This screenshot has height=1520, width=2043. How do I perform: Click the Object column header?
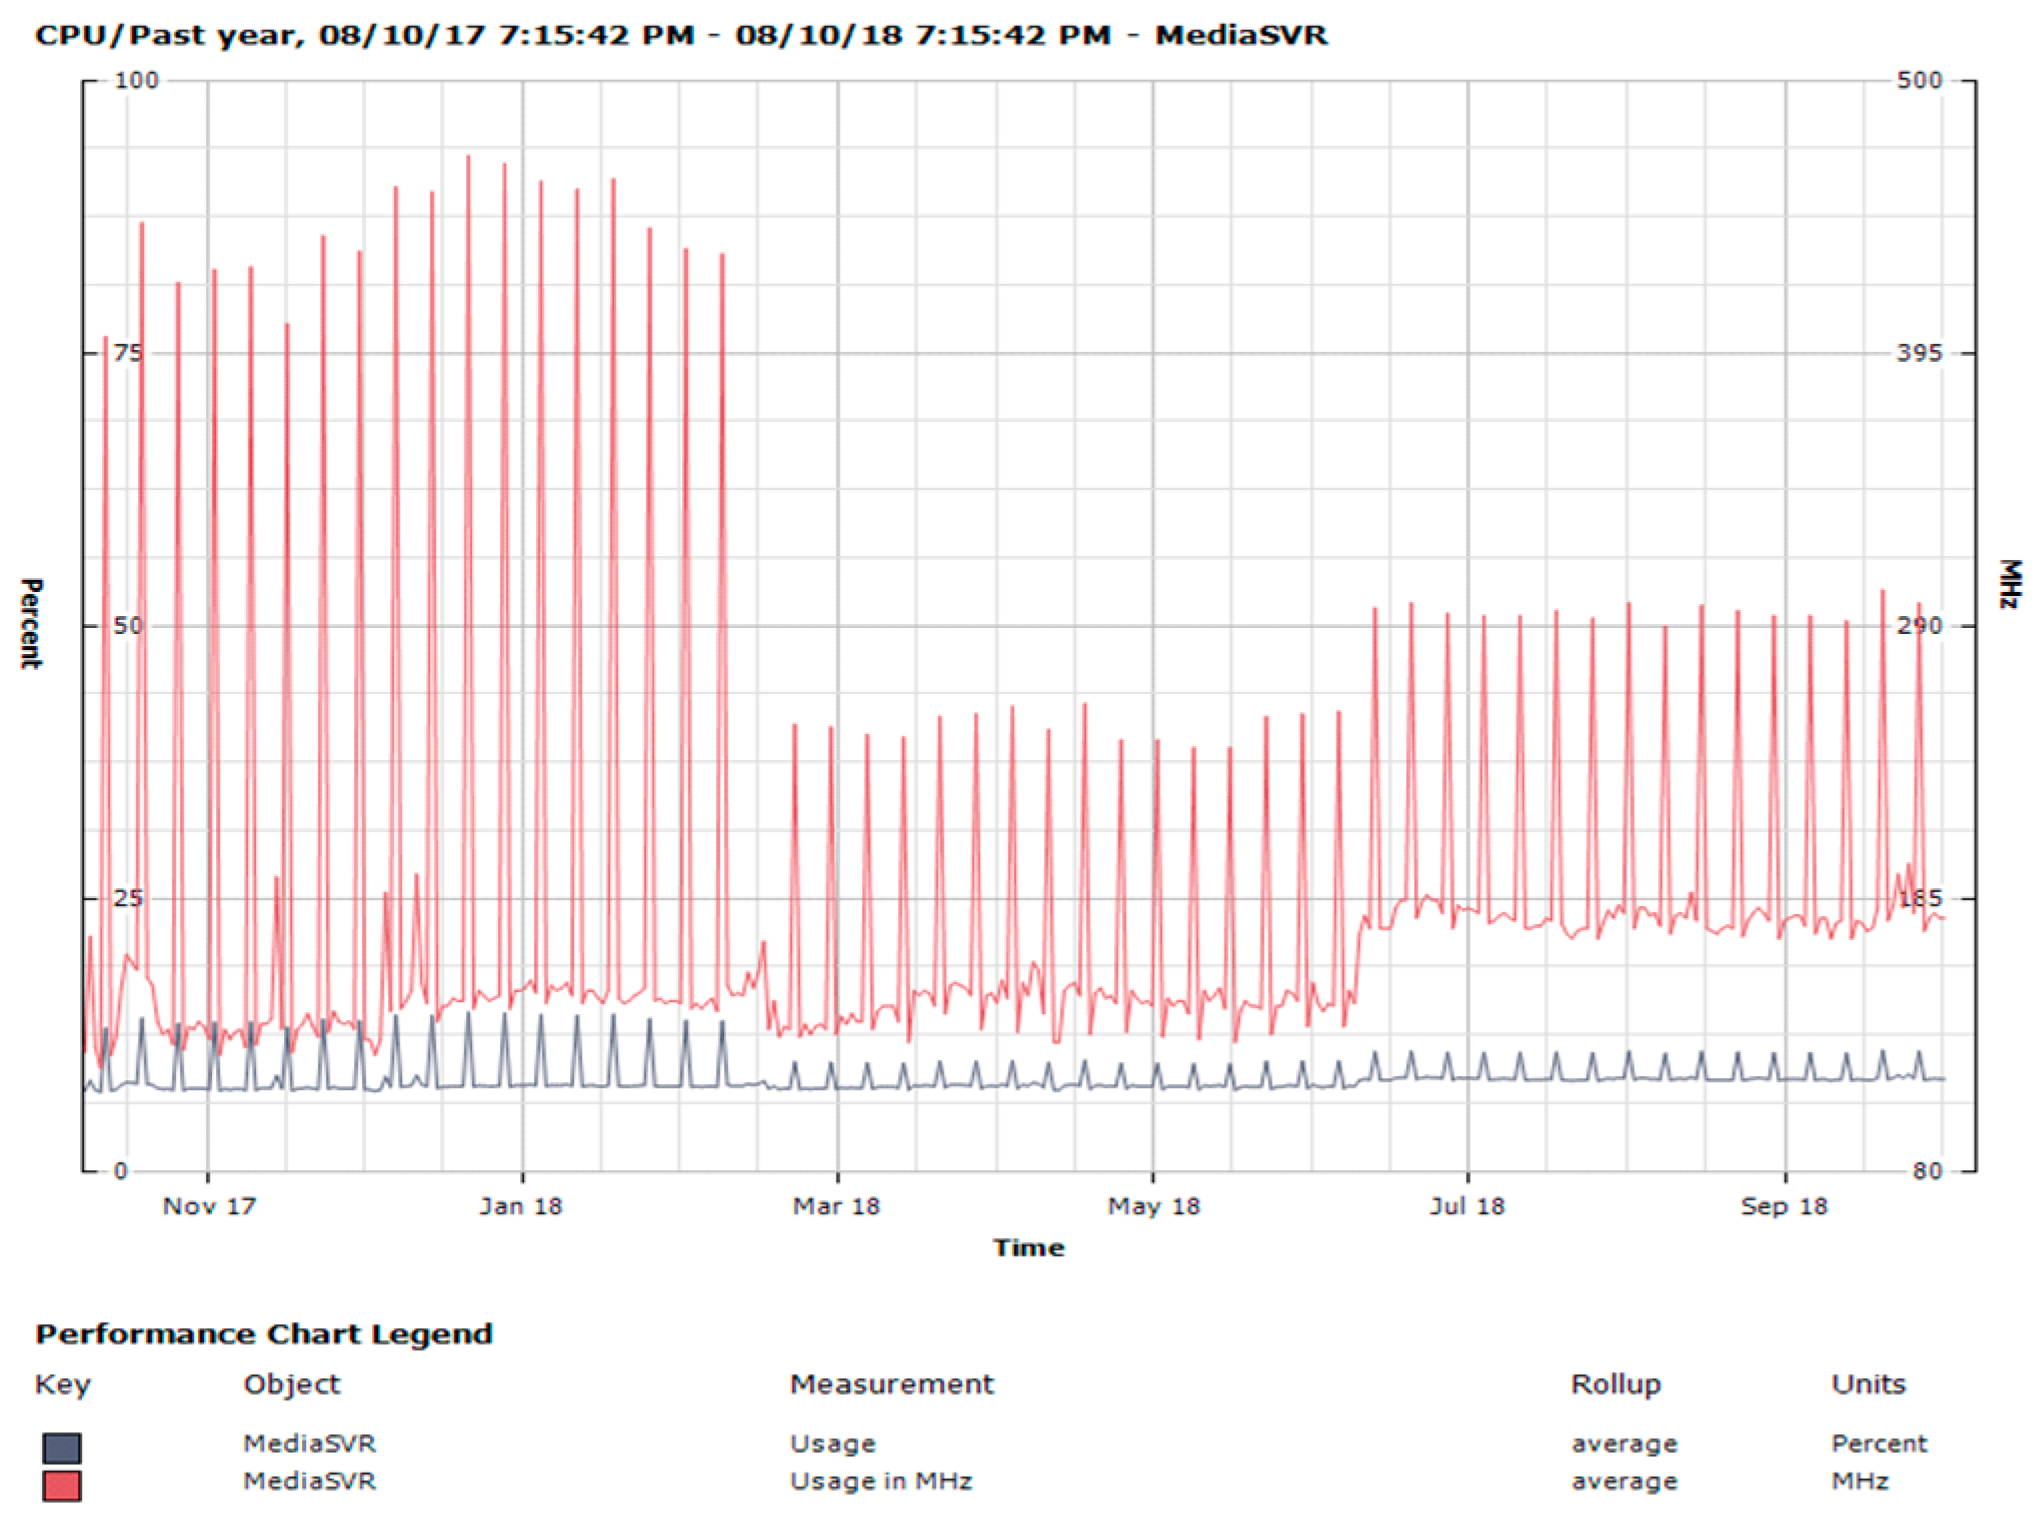coord(291,1384)
